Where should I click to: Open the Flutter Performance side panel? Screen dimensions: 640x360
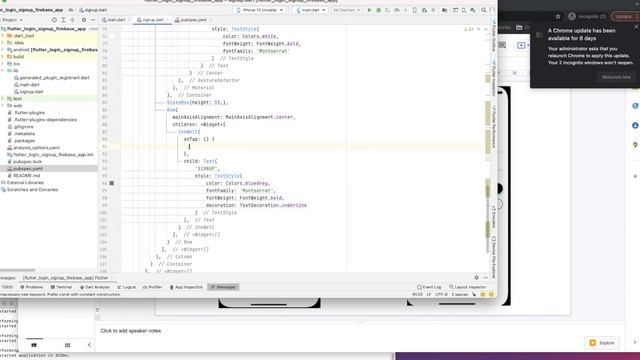point(493,127)
